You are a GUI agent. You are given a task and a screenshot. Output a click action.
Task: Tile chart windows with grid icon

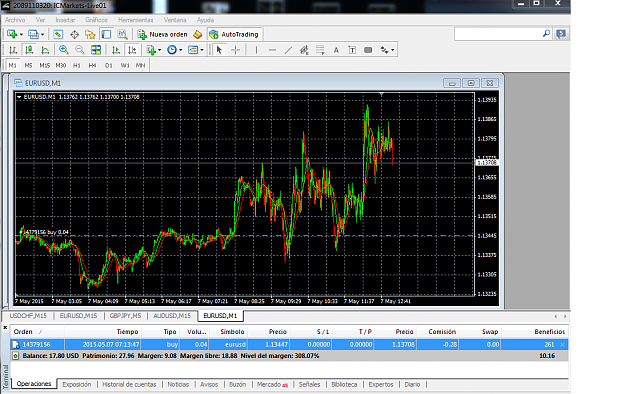96,50
